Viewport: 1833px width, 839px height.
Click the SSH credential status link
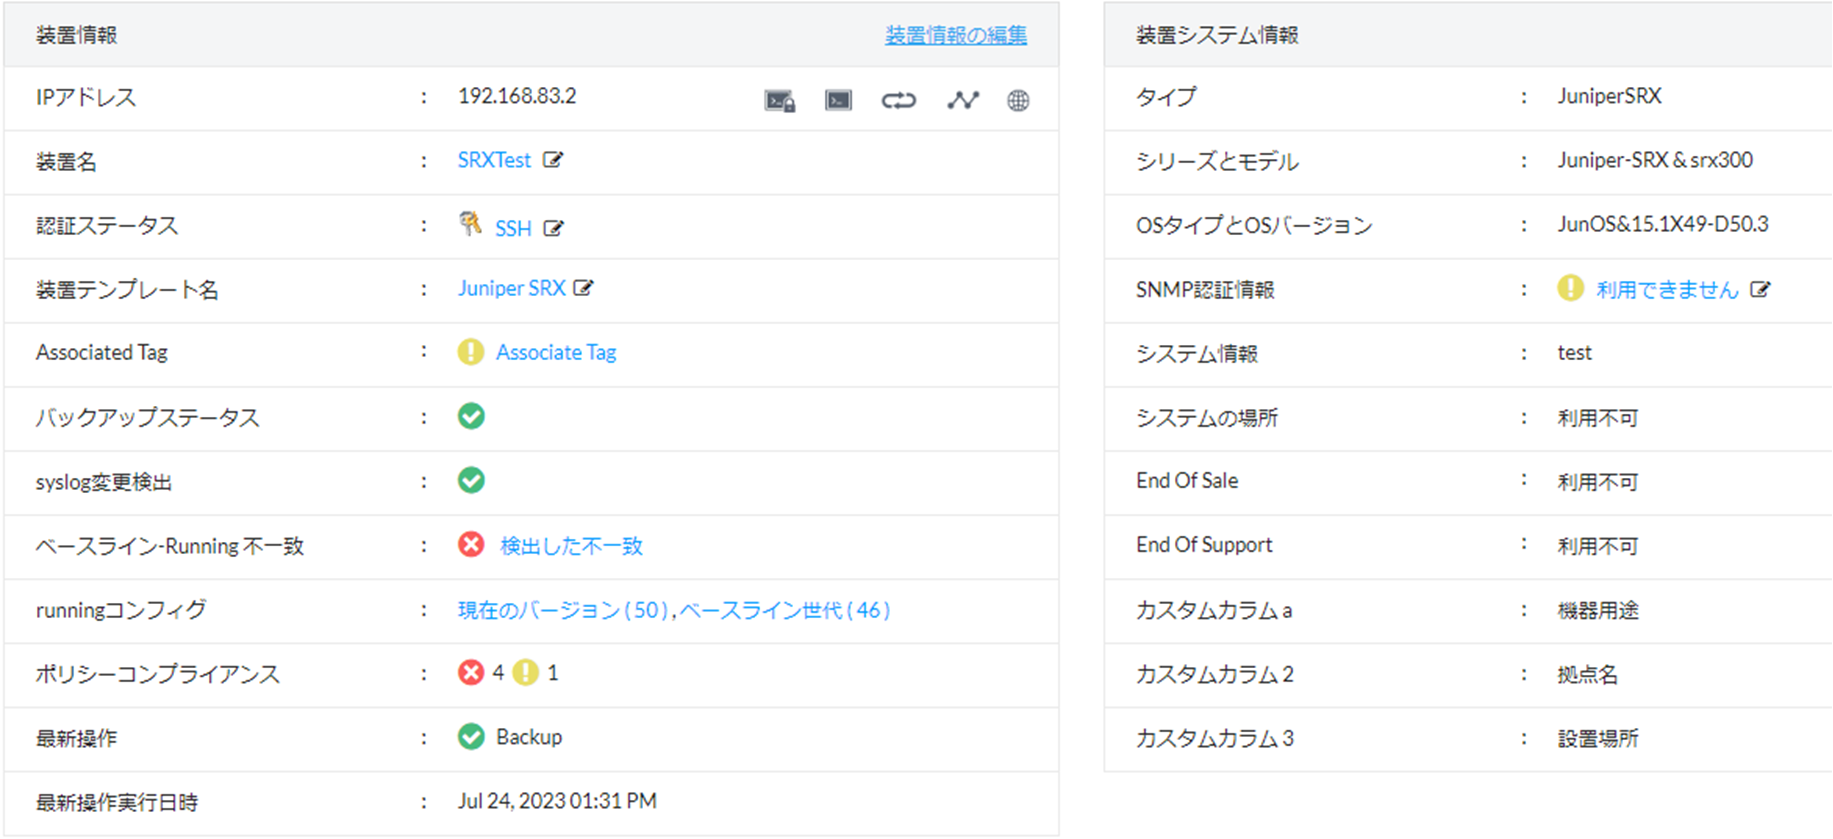point(513,229)
